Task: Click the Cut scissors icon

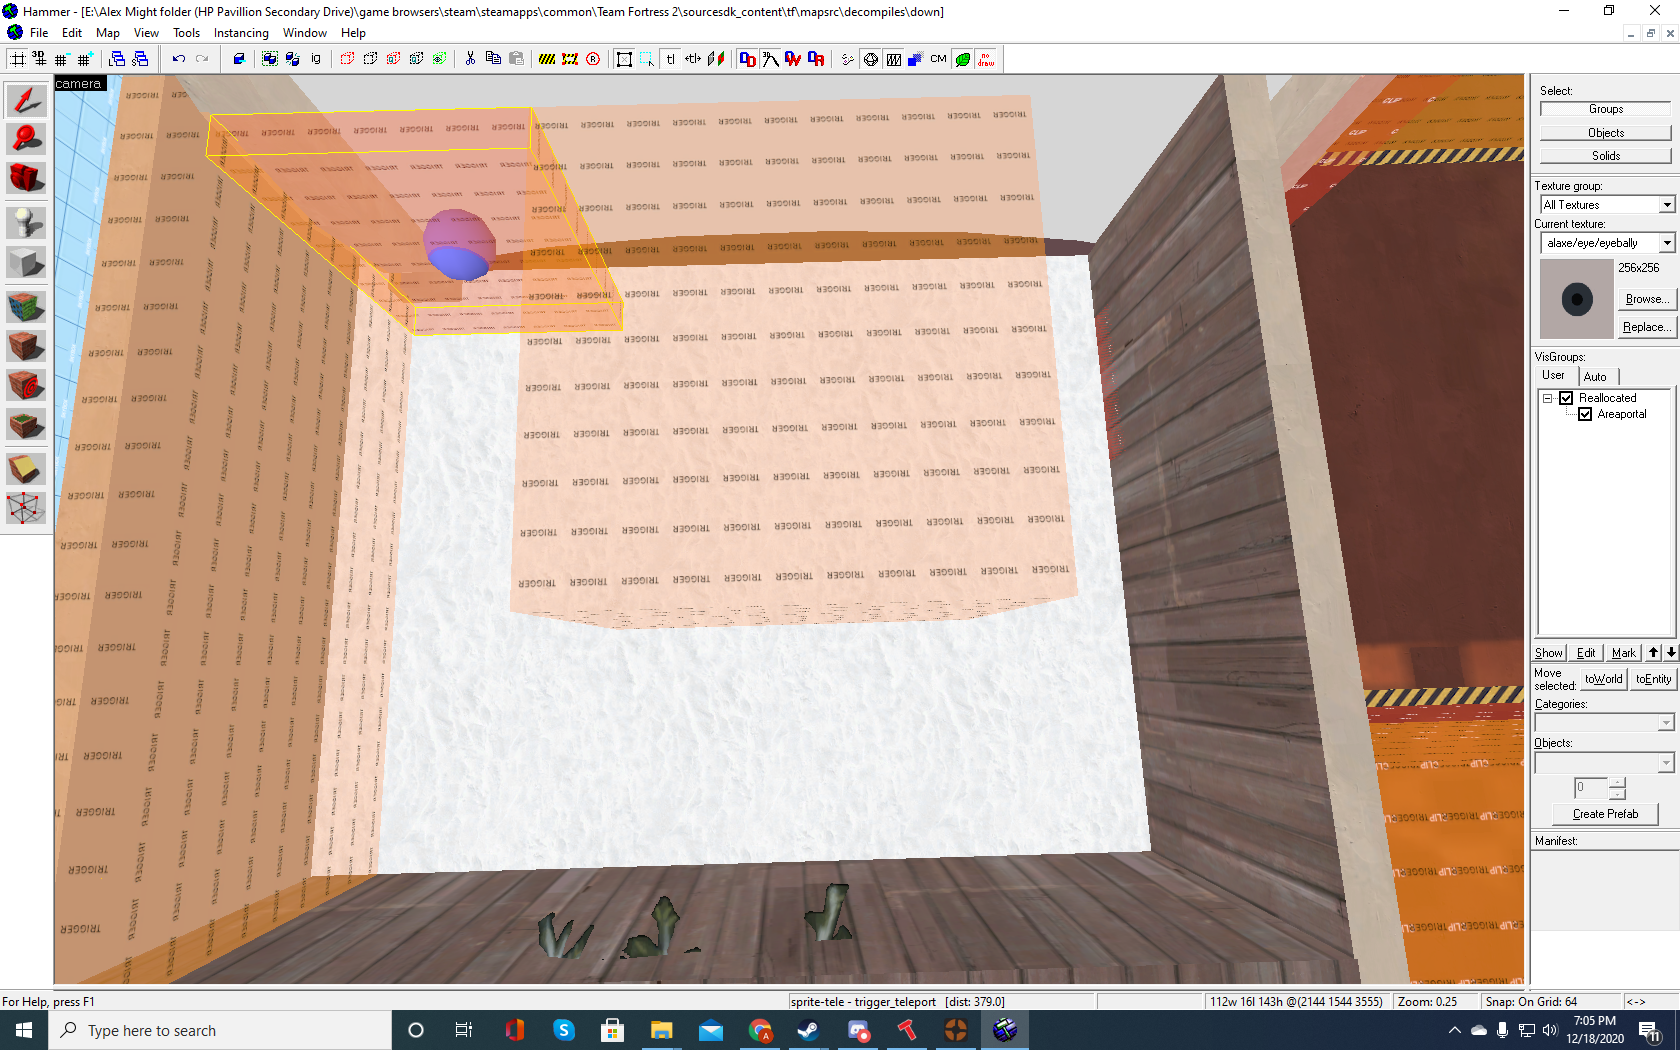Action: coord(470,59)
